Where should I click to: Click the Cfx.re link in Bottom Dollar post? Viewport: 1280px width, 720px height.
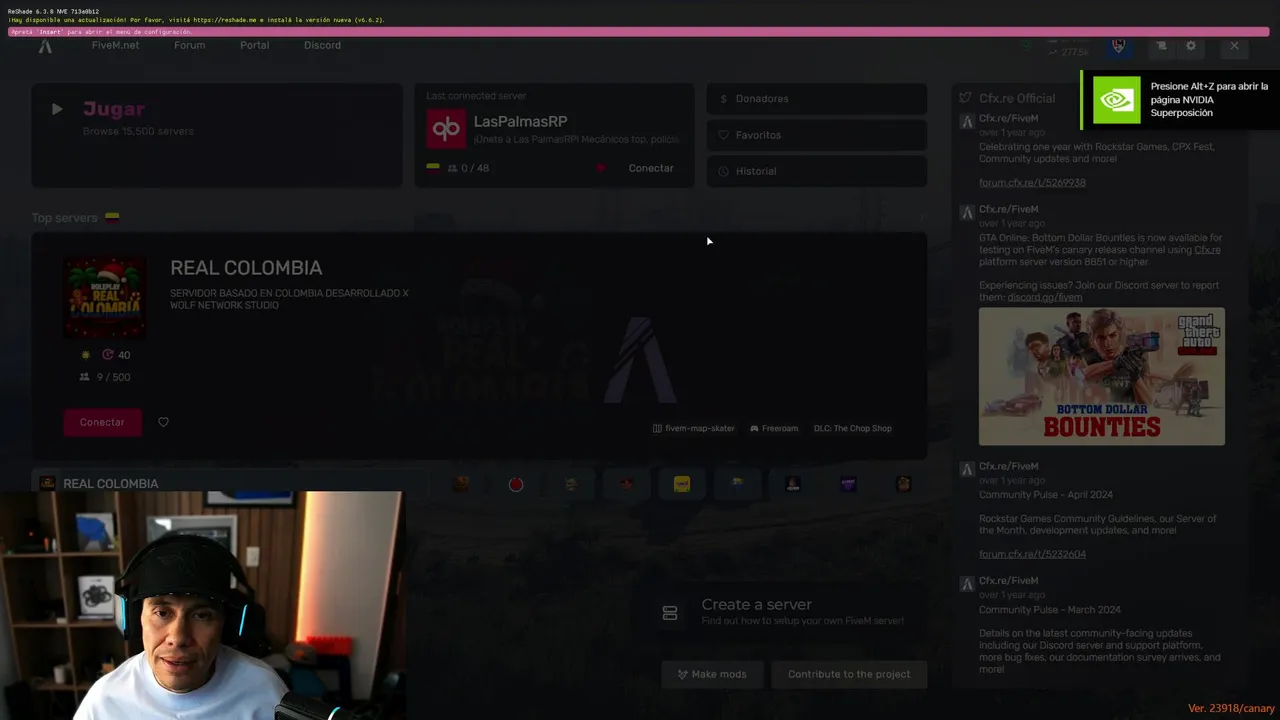coord(1207,250)
